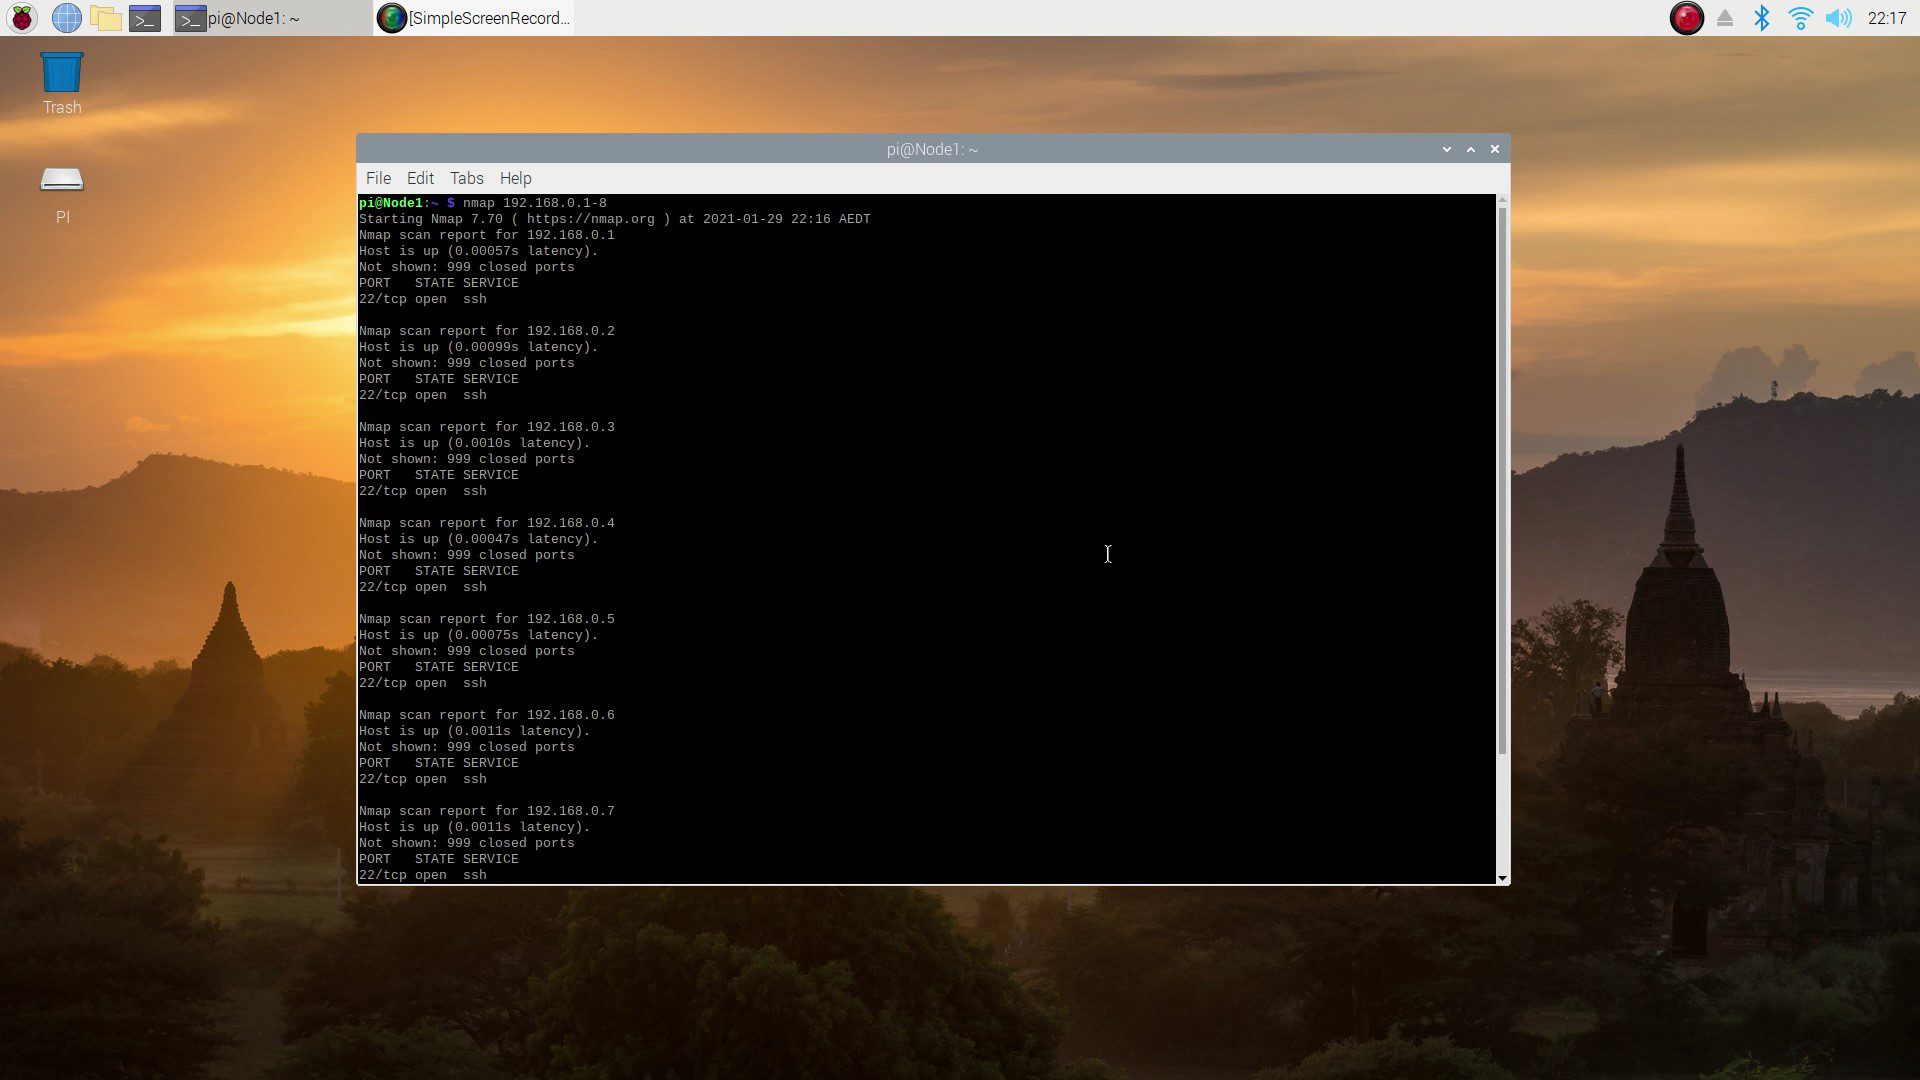Open the Tabs menu in terminal
This screenshot has width=1920, height=1080.
[466, 178]
